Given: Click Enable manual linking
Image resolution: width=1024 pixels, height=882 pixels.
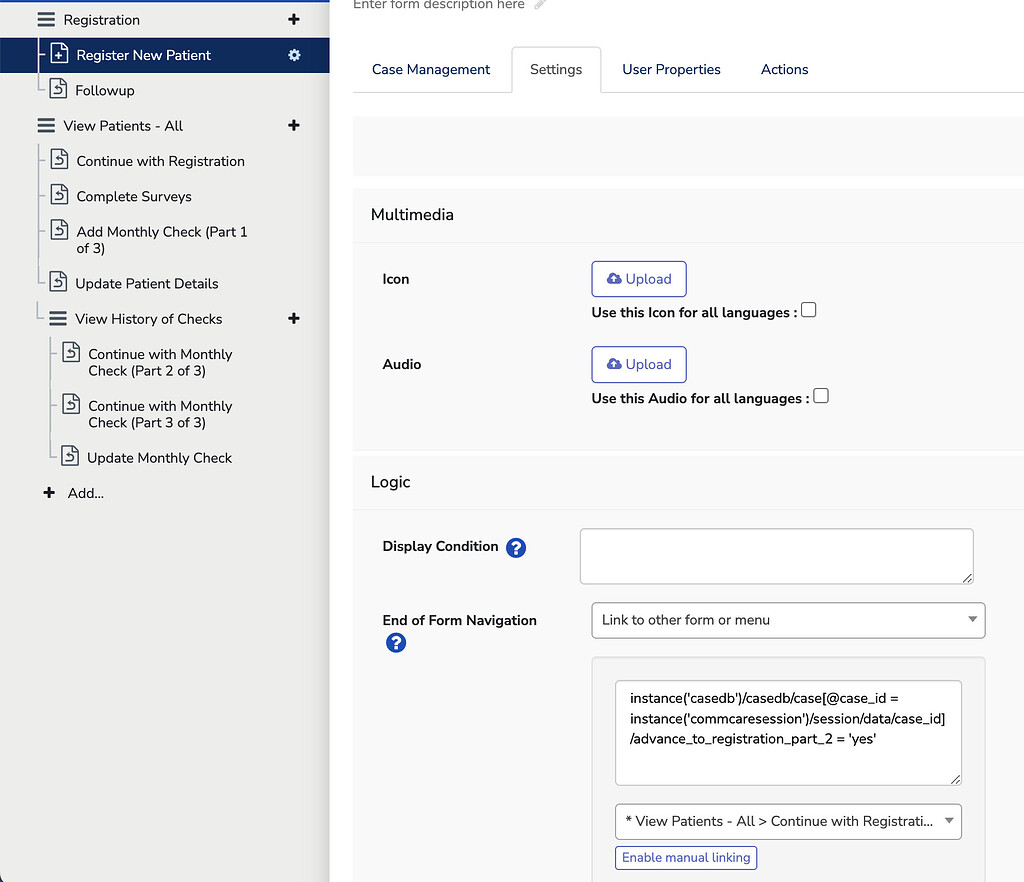Looking at the screenshot, I should click(685, 857).
